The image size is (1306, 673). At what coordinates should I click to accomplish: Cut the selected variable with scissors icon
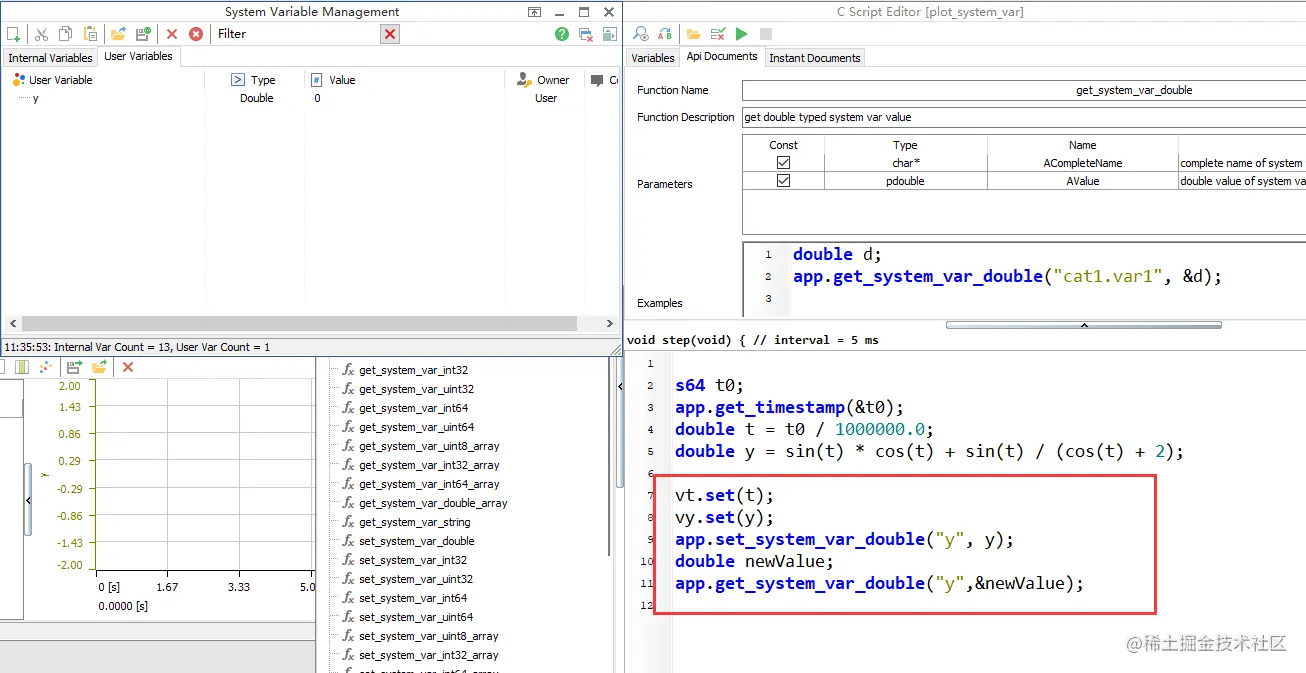(42, 34)
